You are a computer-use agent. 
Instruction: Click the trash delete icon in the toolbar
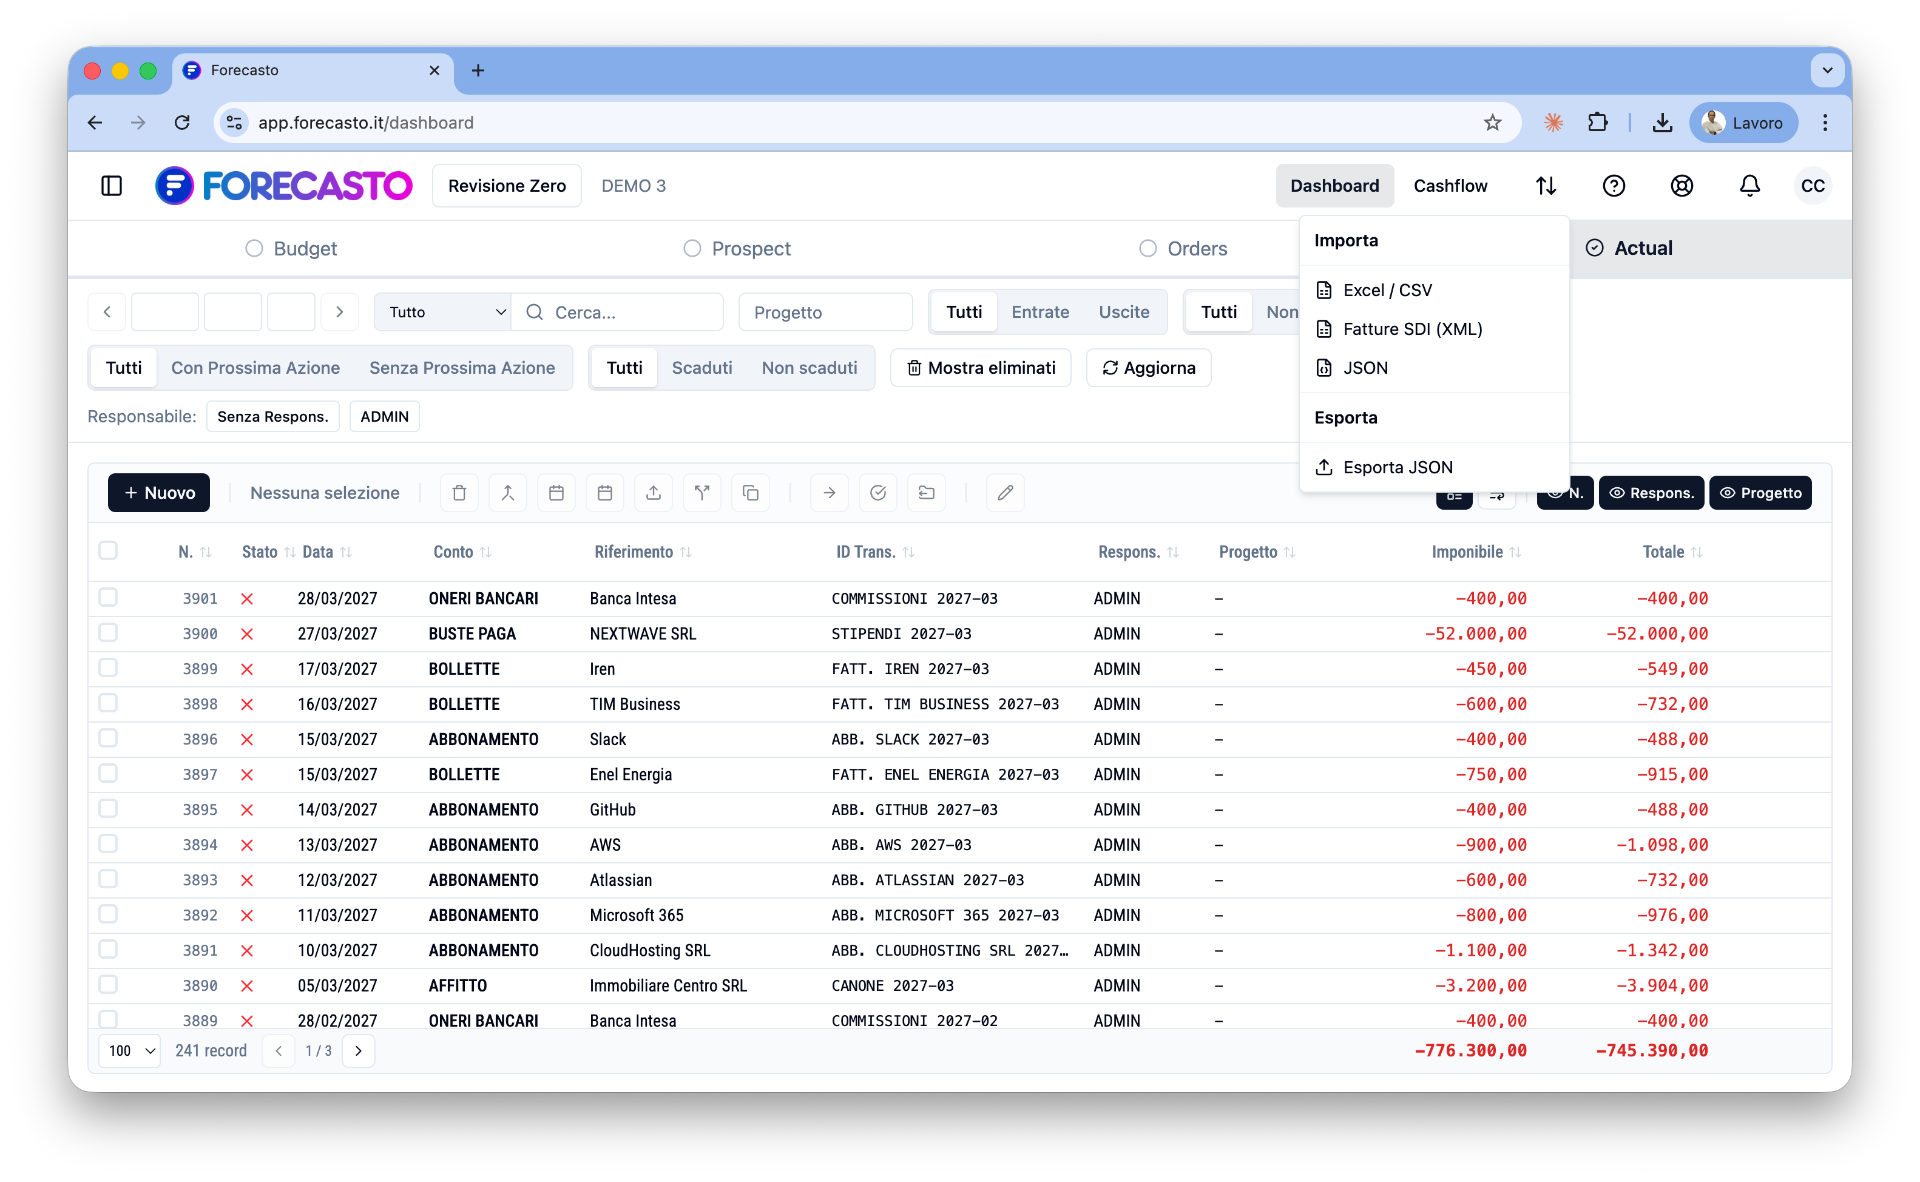[459, 492]
